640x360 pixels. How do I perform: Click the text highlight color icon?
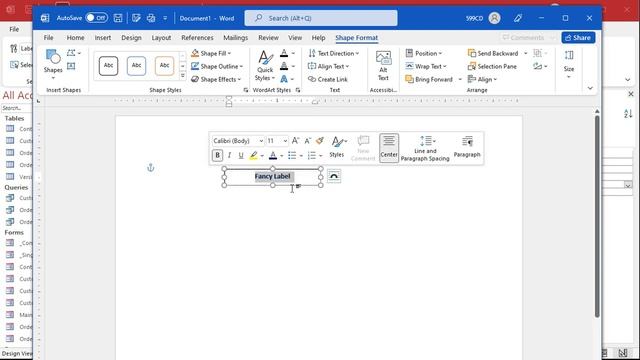point(253,155)
